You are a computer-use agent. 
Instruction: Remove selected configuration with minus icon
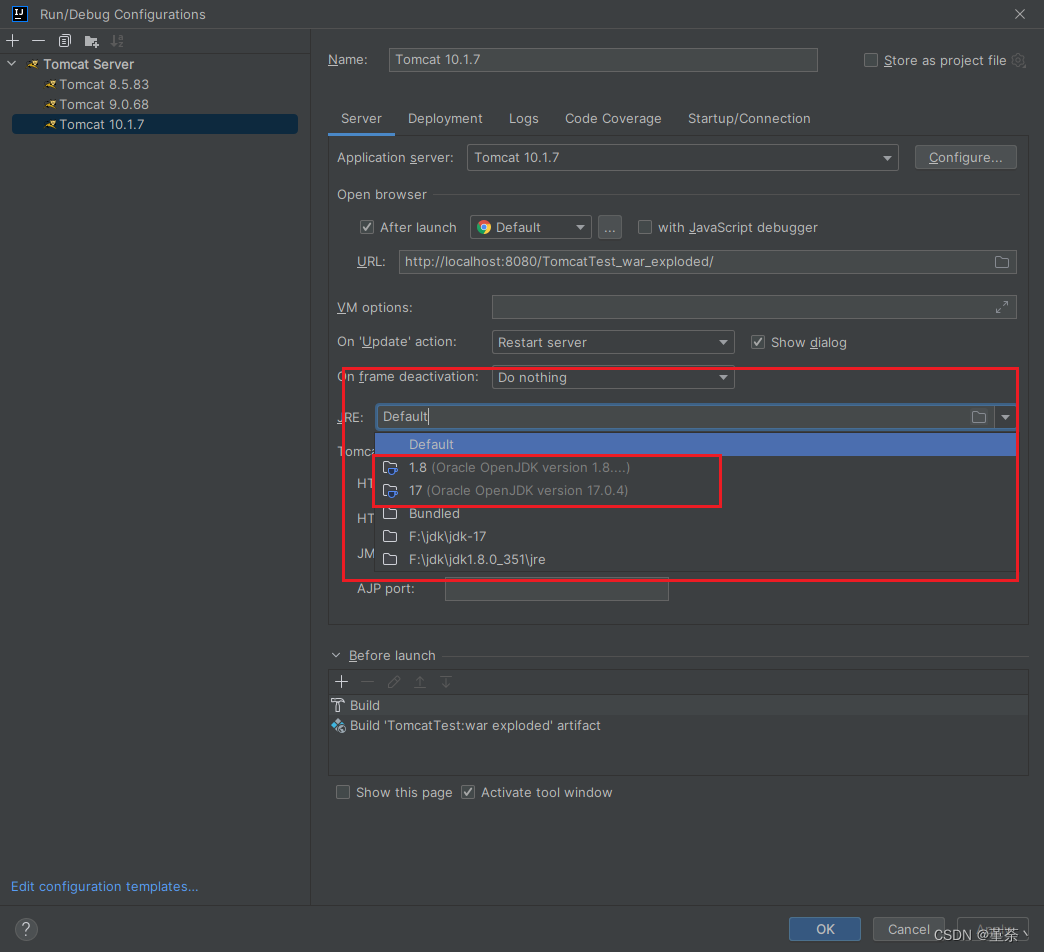(x=39, y=41)
